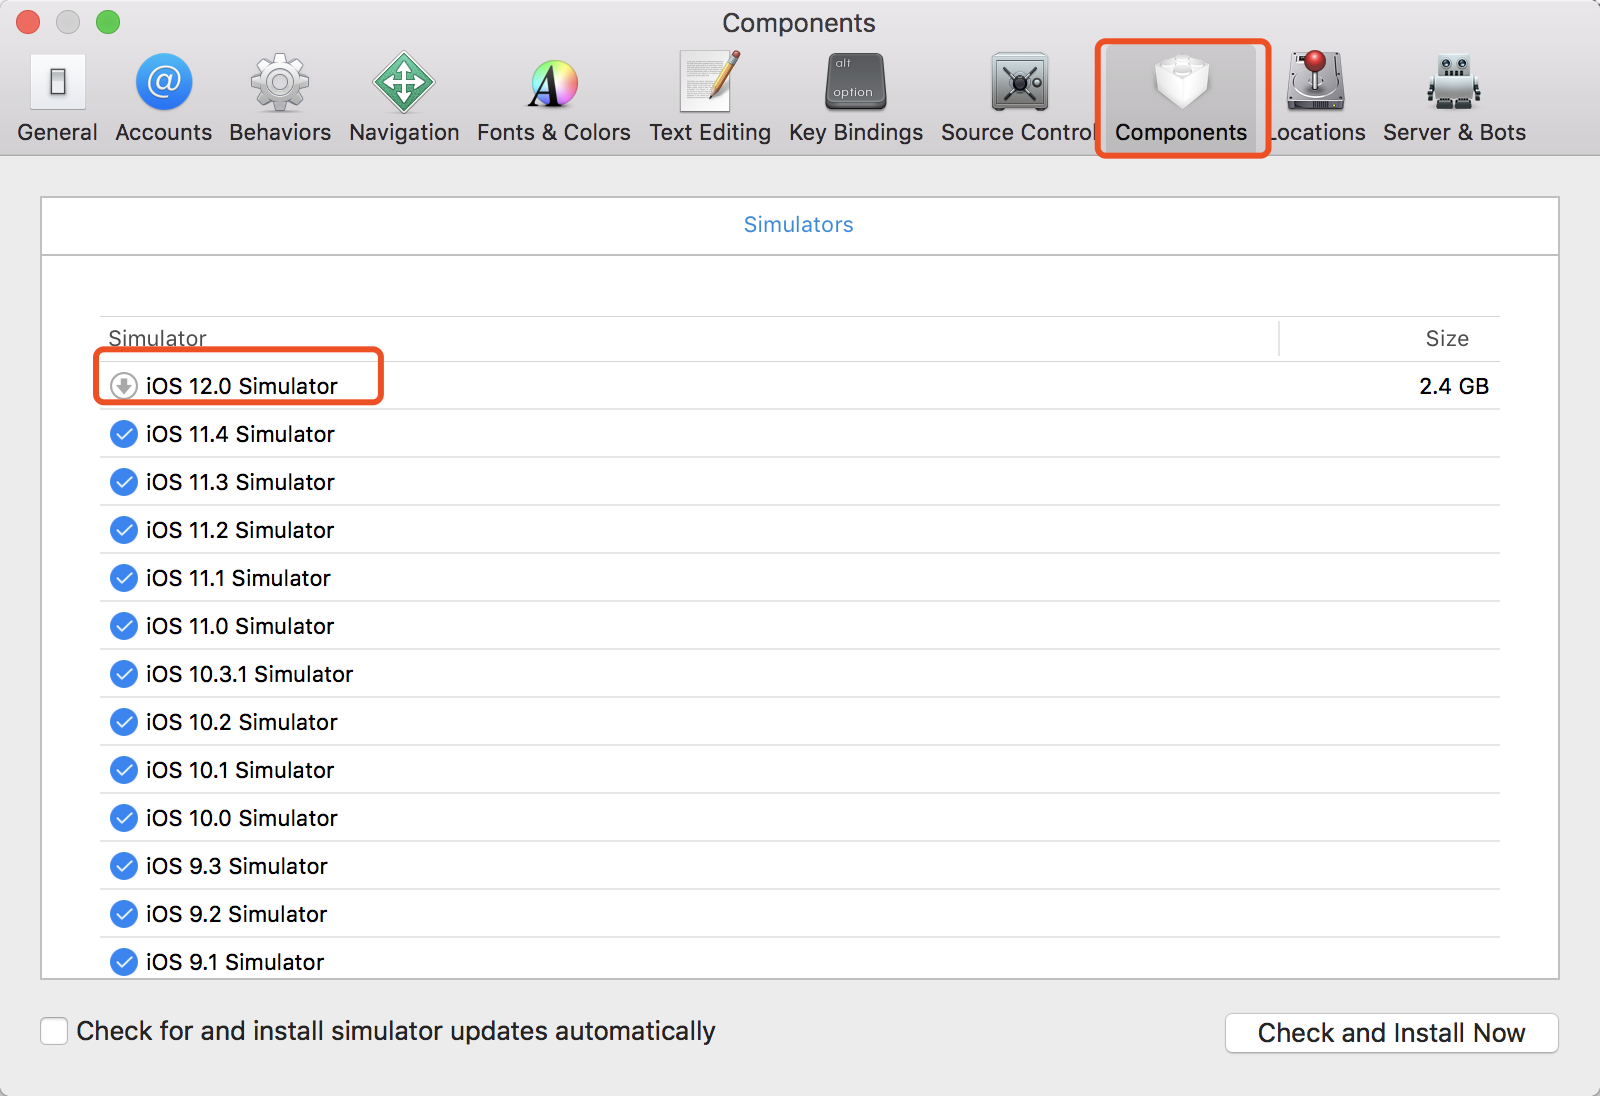The image size is (1600, 1096).
Task: Select the iOS 9.2 Simulator label
Action: [237, 914]
